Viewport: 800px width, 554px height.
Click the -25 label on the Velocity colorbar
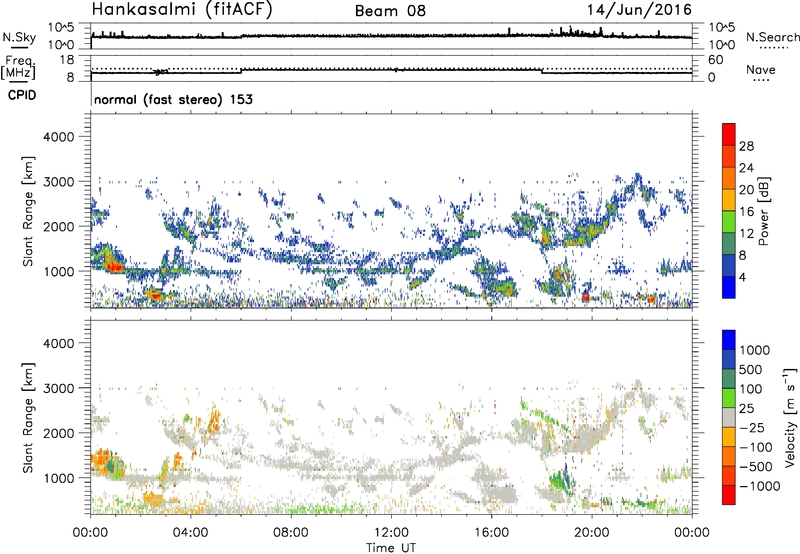point(752,427)
